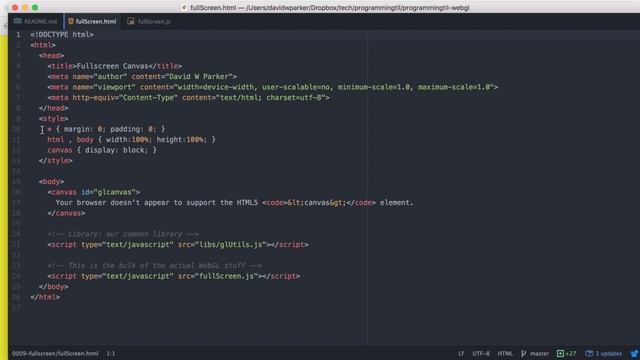Screen dimensions: 640x360
Task: Click the margin: 0; declaration
Action: (x=84, y=129)
